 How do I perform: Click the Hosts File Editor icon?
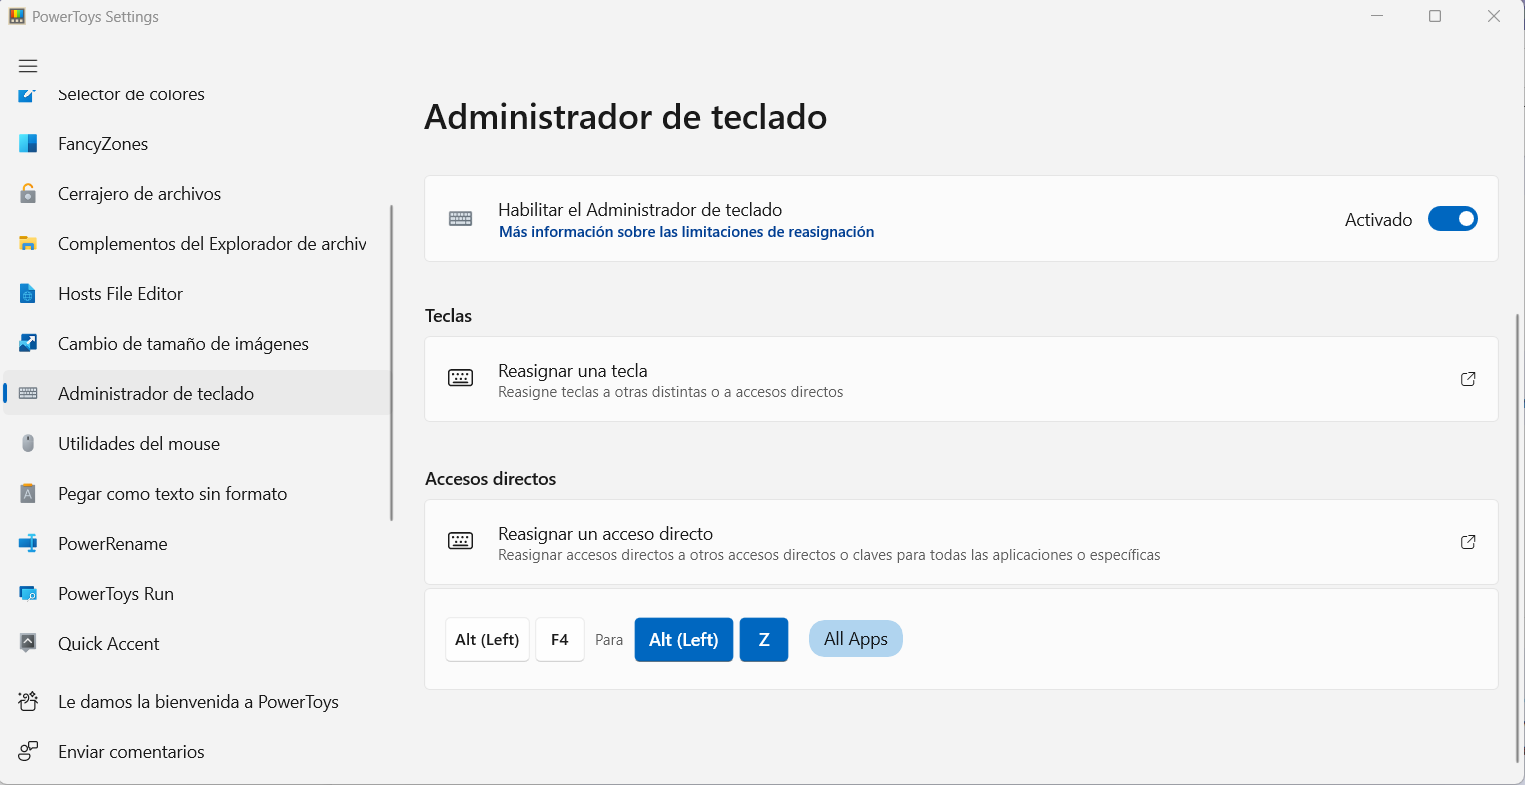28,294
